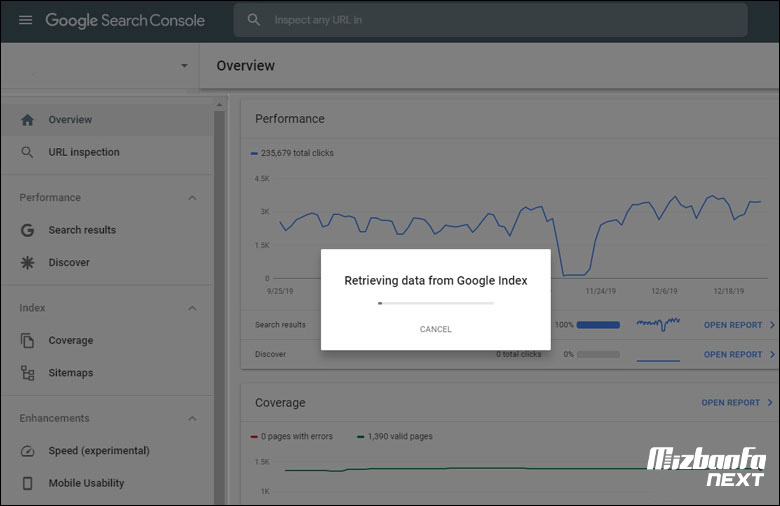Click the Coverage card heading
The image size is (780, 506).
280,403
